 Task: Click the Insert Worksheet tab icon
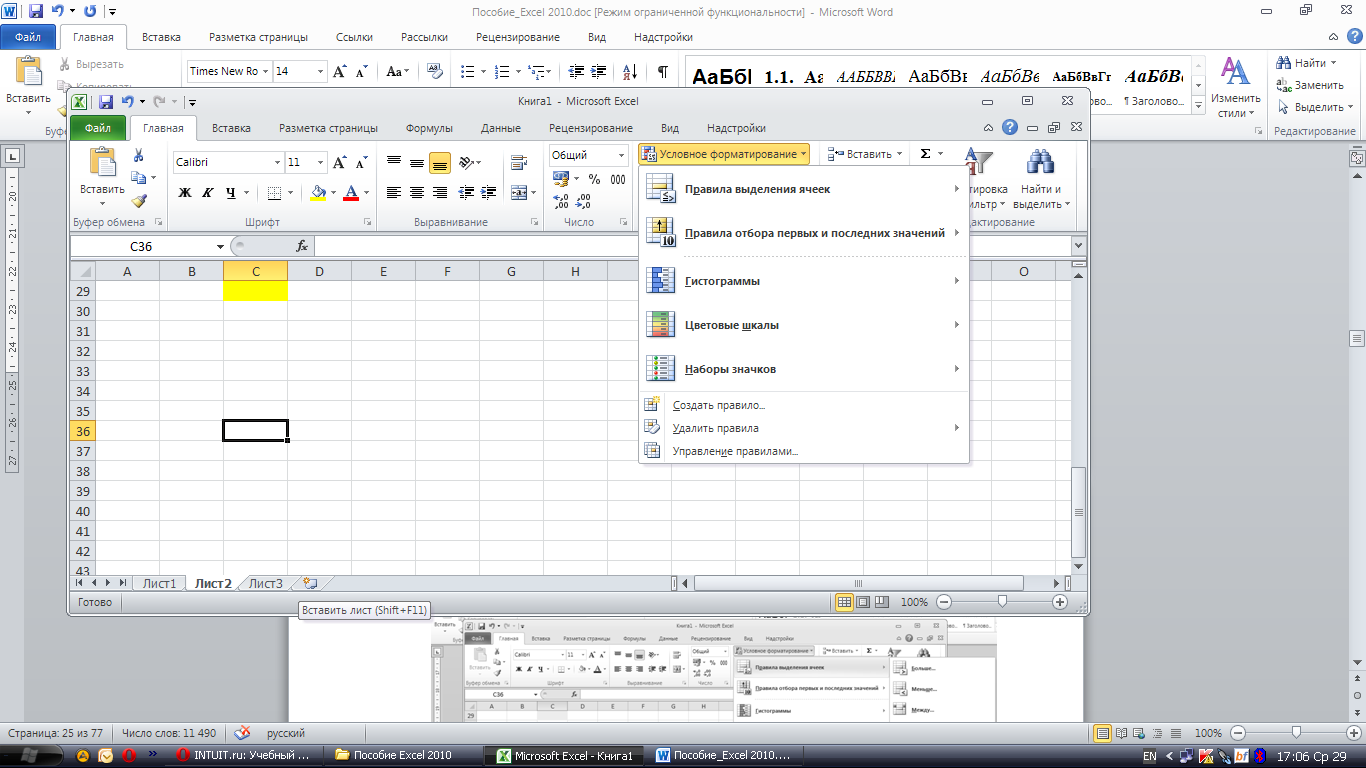click(x=310, y=583)
